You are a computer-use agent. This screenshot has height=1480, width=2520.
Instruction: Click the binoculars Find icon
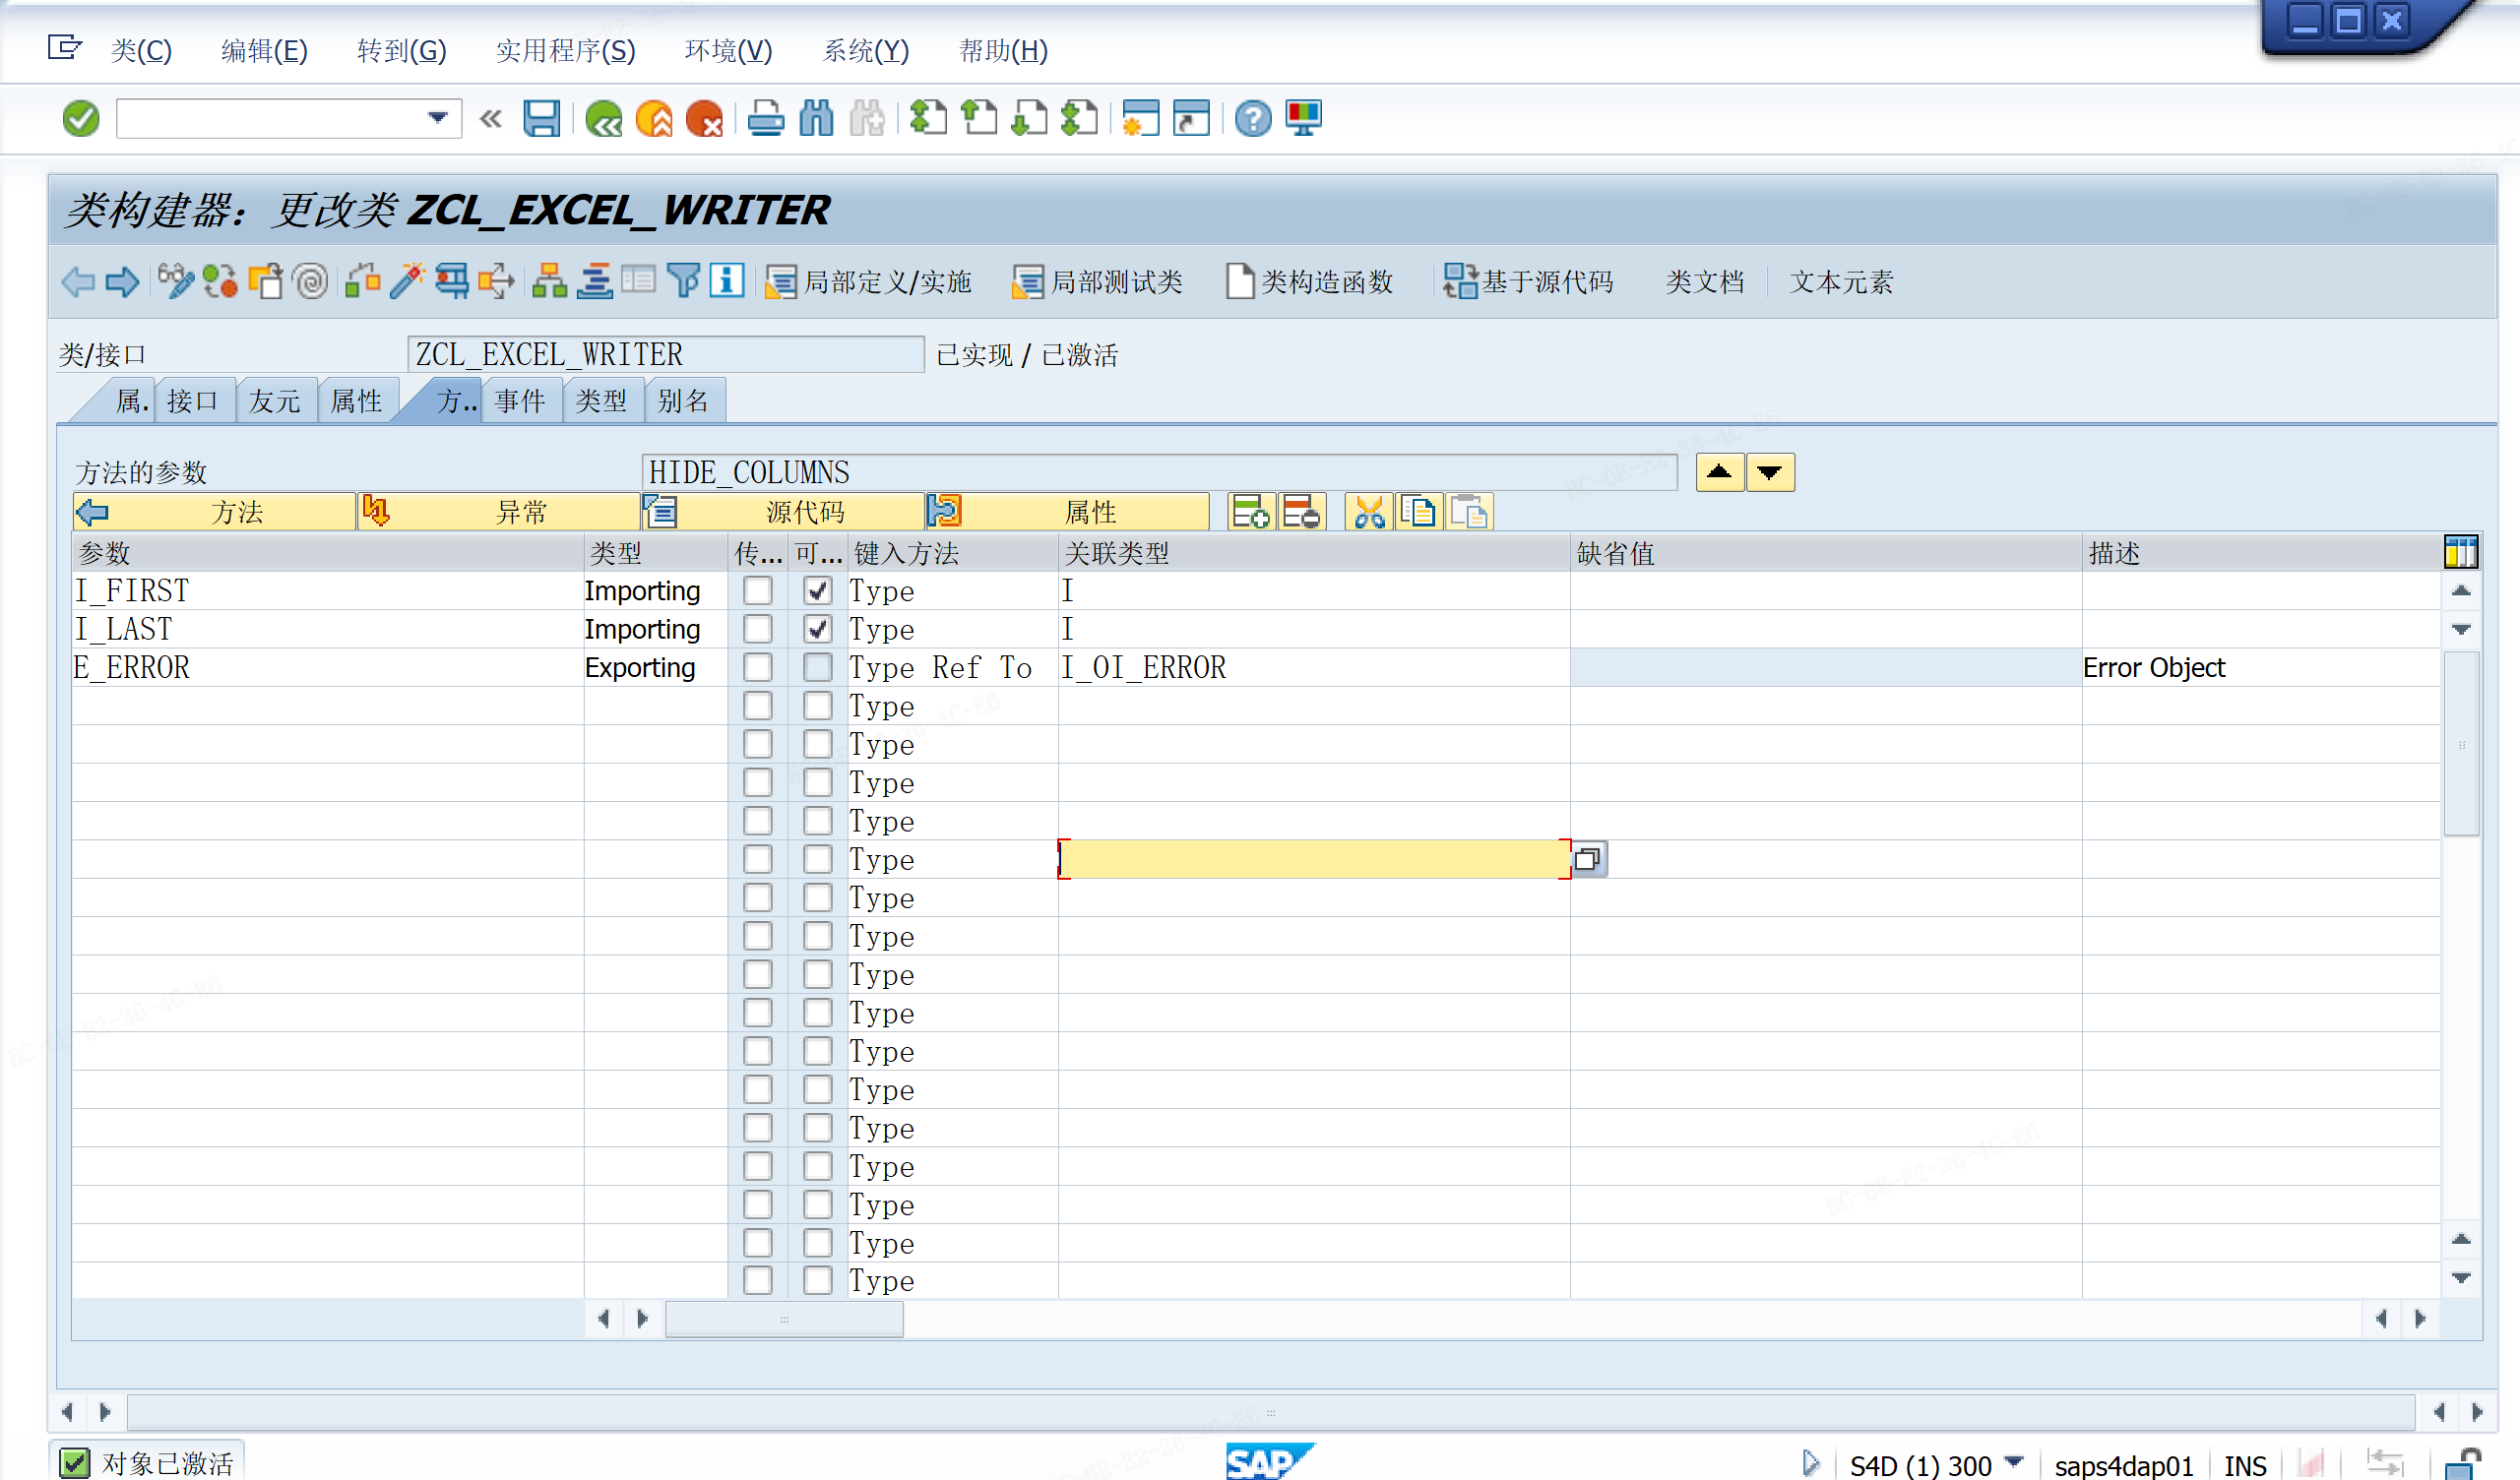(817, 119)
